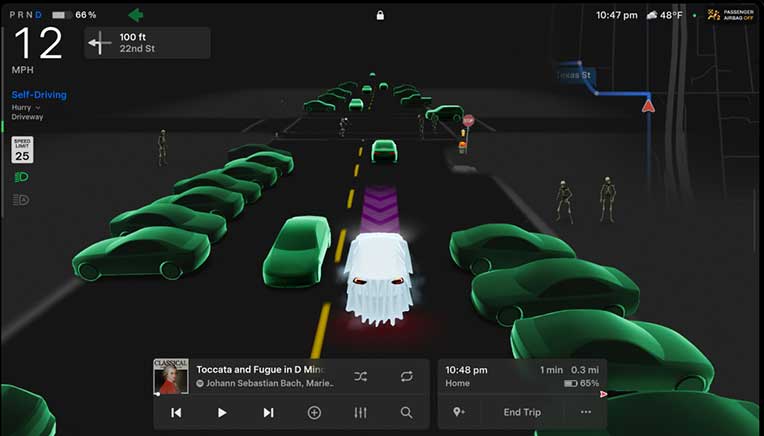Skip to the next track
Image resolution: width=764 pixels, height=436 pixels.
click(268, 413)
